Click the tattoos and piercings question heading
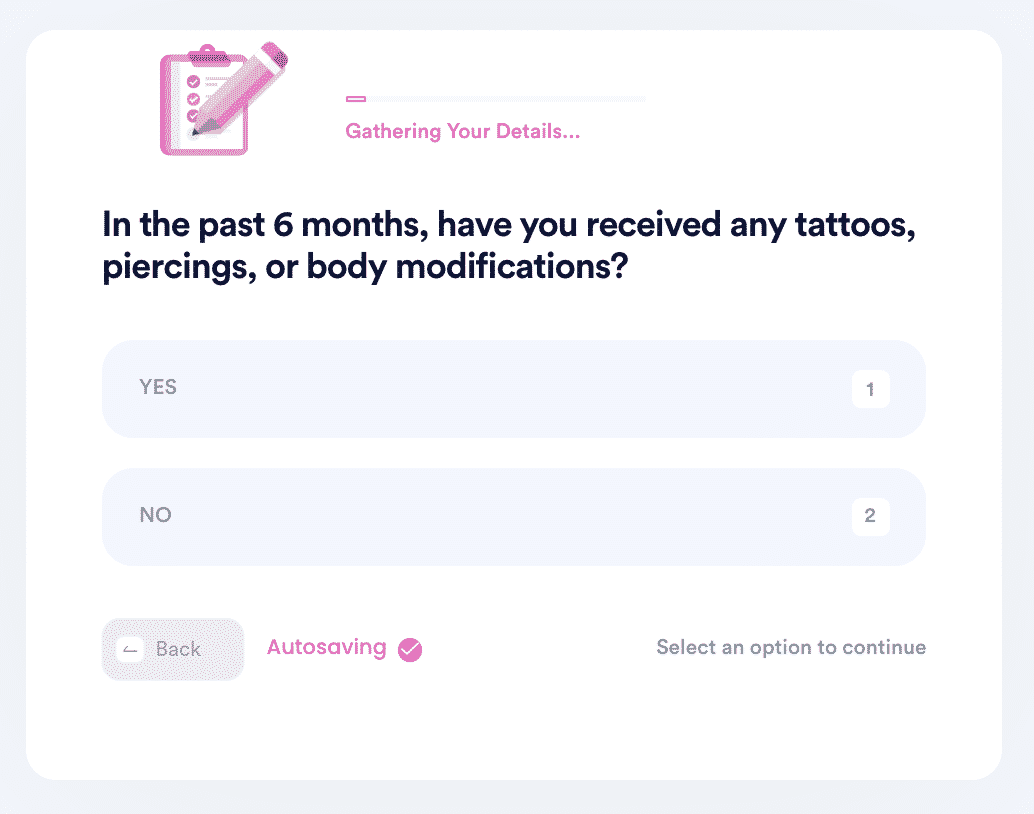Screen dimensions: 1034x814 coord(508,245)
